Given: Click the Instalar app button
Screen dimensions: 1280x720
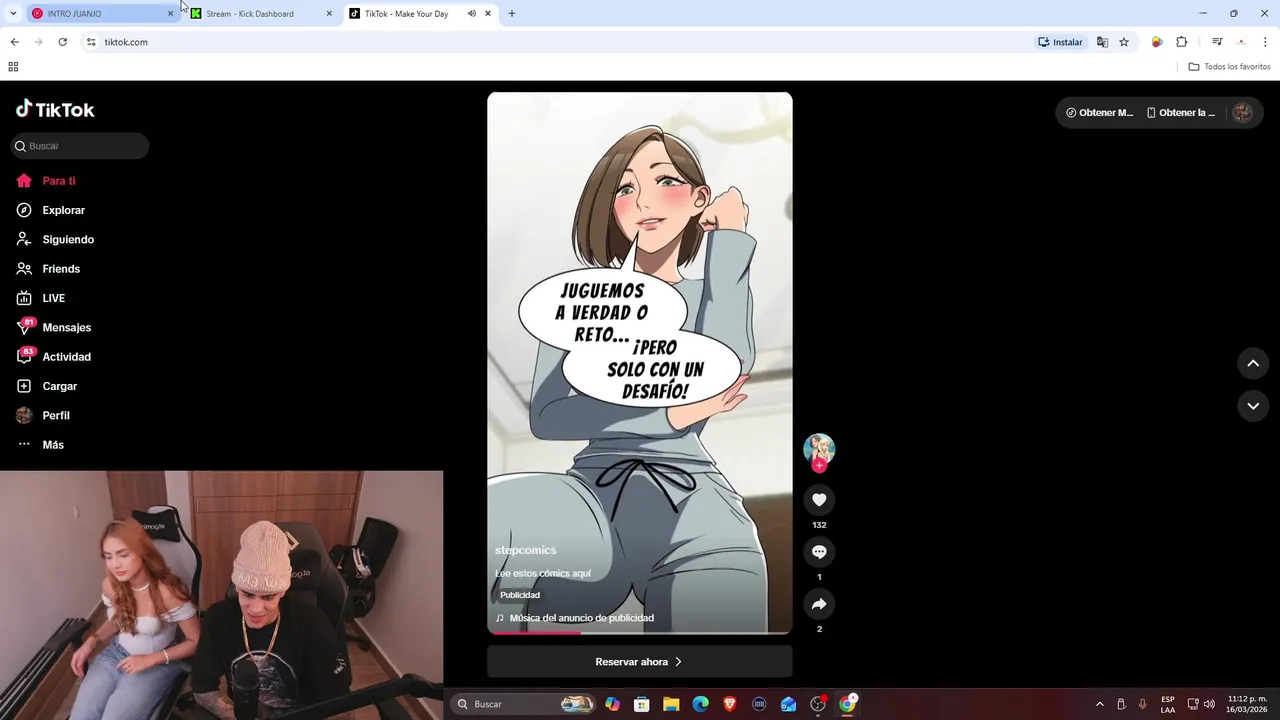Looking at the screenshot, I should click(x=1060, y=42).
